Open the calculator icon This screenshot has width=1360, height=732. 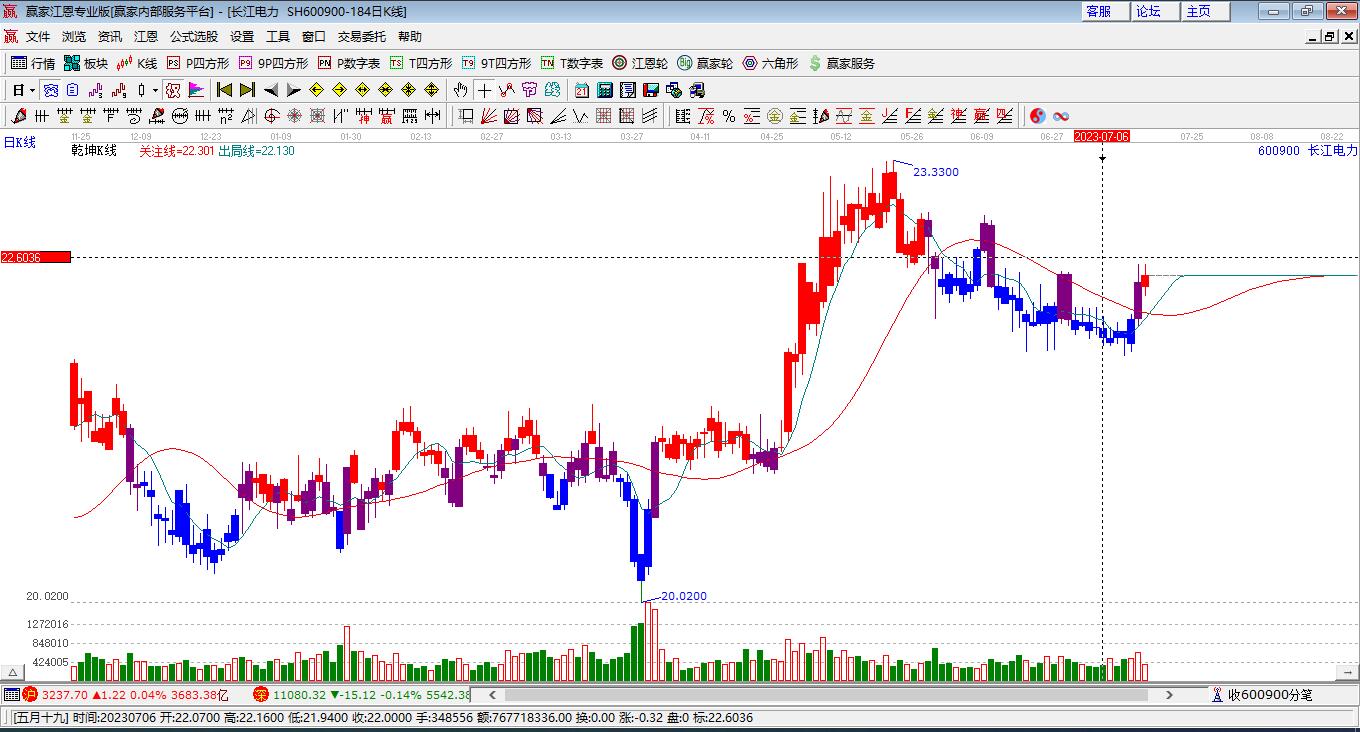tap(604, 90)
